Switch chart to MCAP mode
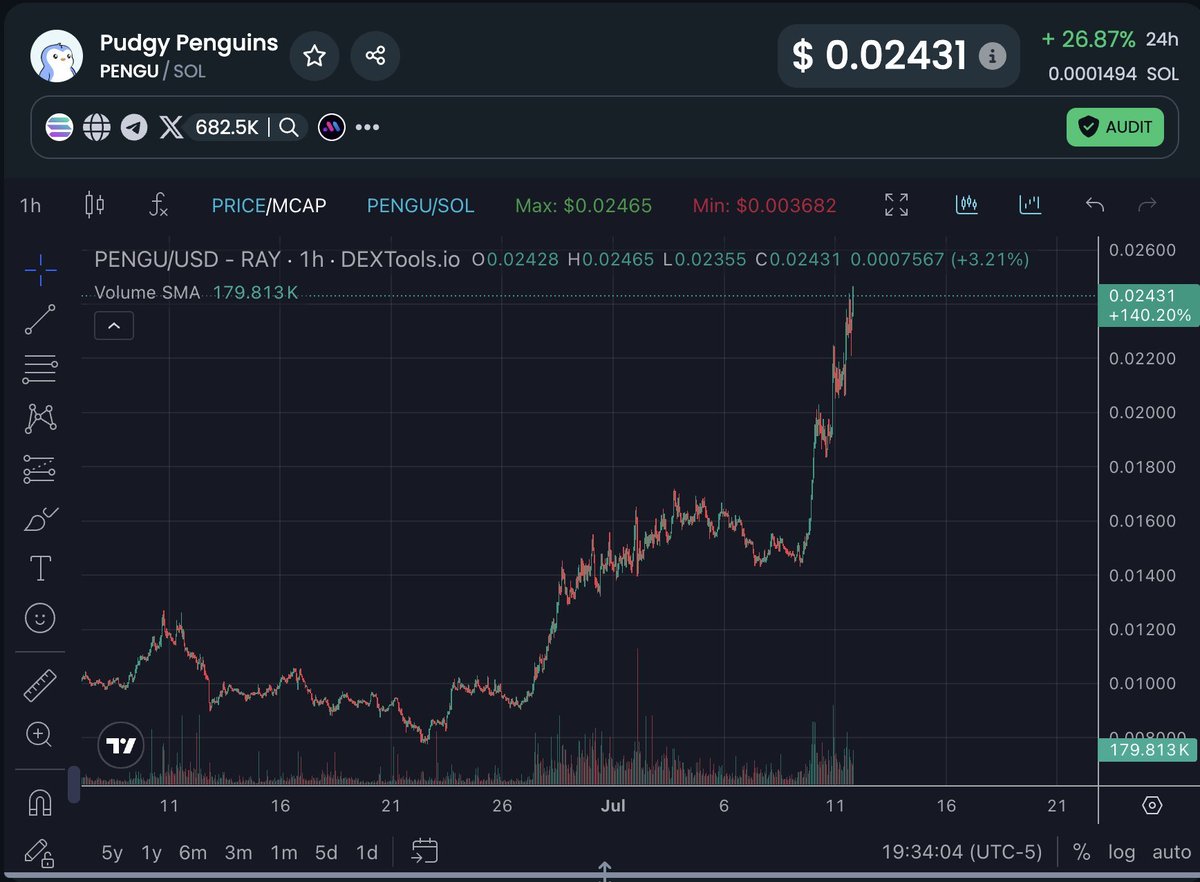 (298, 206)
